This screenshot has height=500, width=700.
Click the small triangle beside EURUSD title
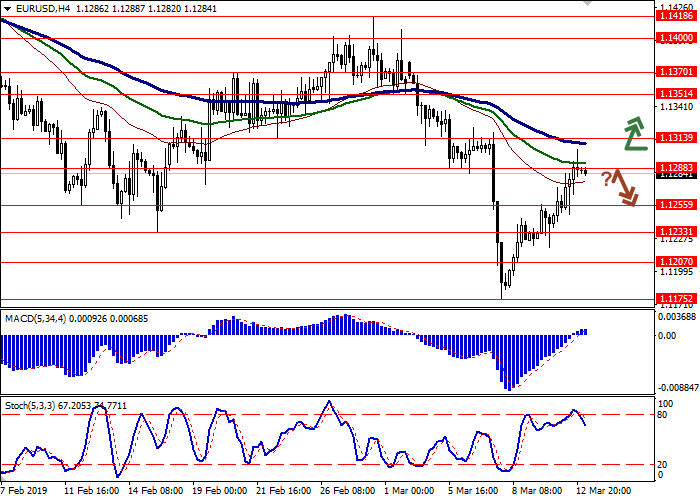pyautogui.click(x=5, y=8)
